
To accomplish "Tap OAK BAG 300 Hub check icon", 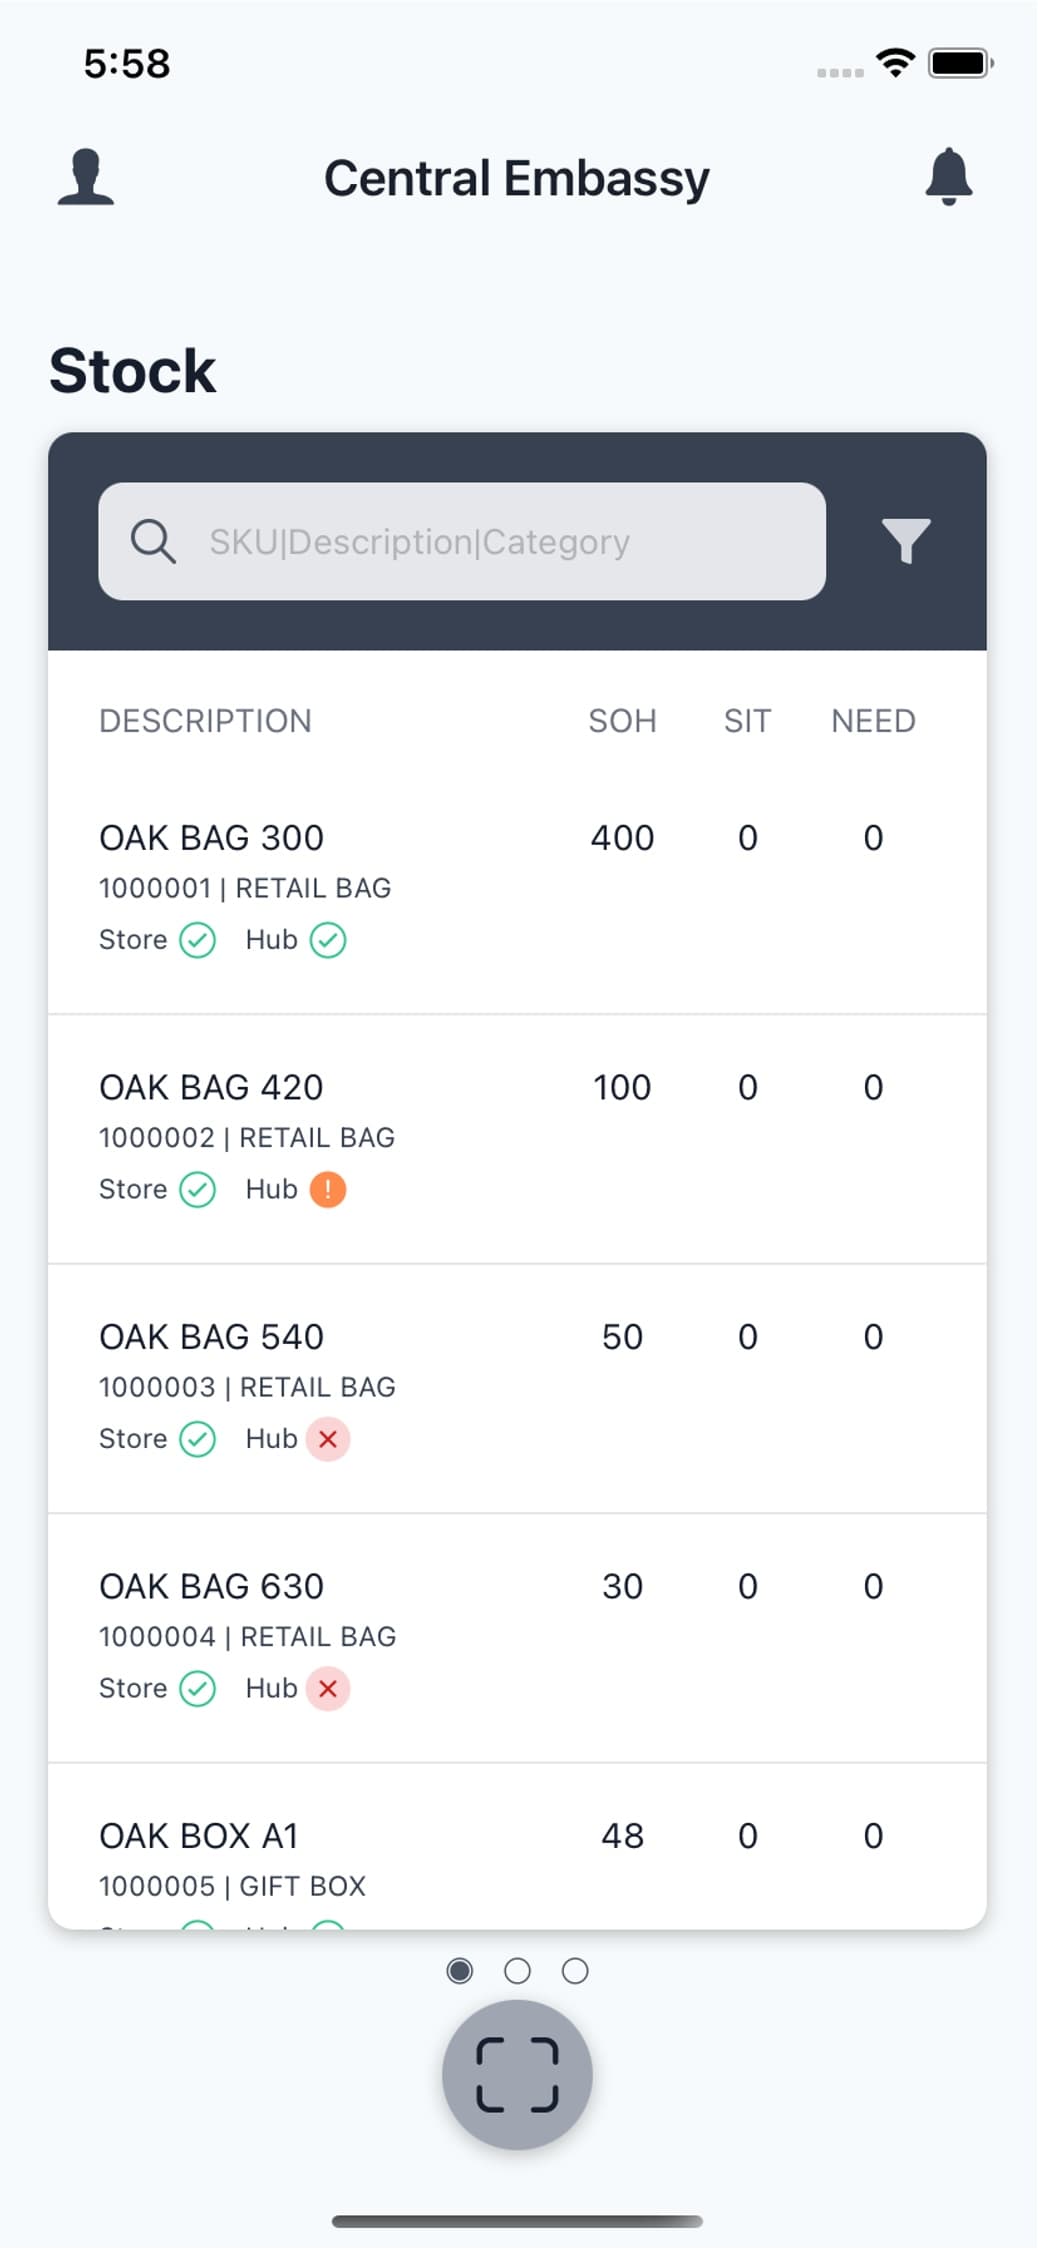I will coord(328,940).
